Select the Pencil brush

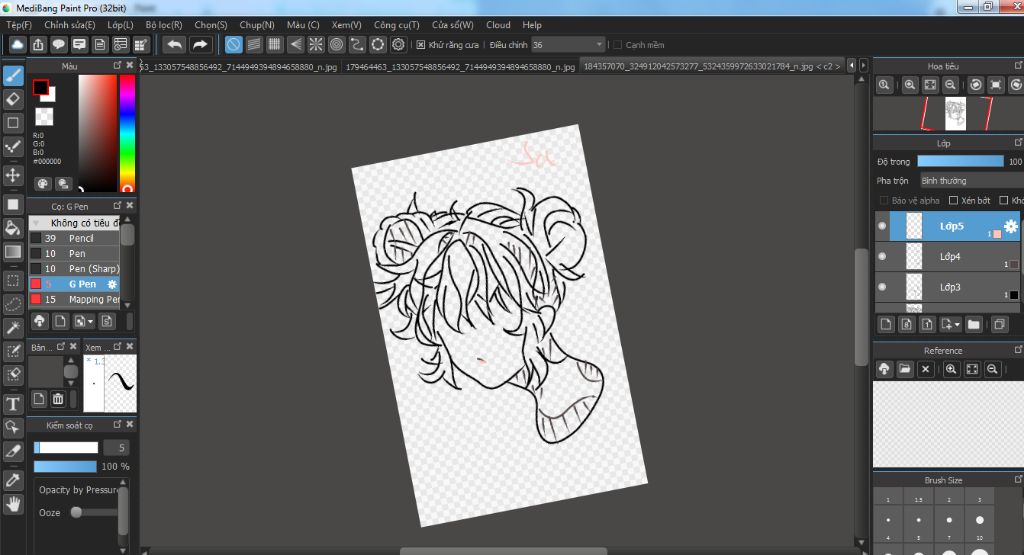click(74, 238)
